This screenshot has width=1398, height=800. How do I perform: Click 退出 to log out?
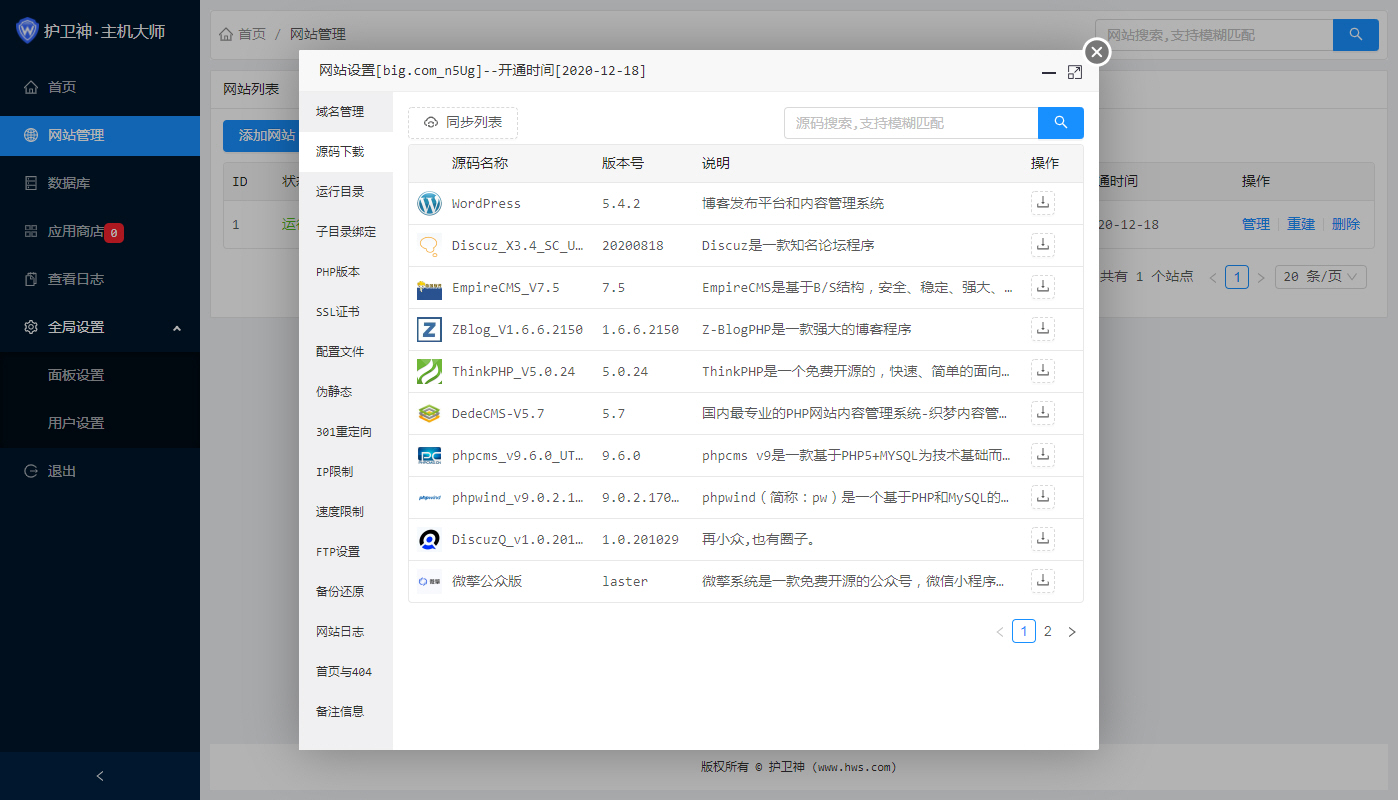pyautogui.click(x=100, y=471)
